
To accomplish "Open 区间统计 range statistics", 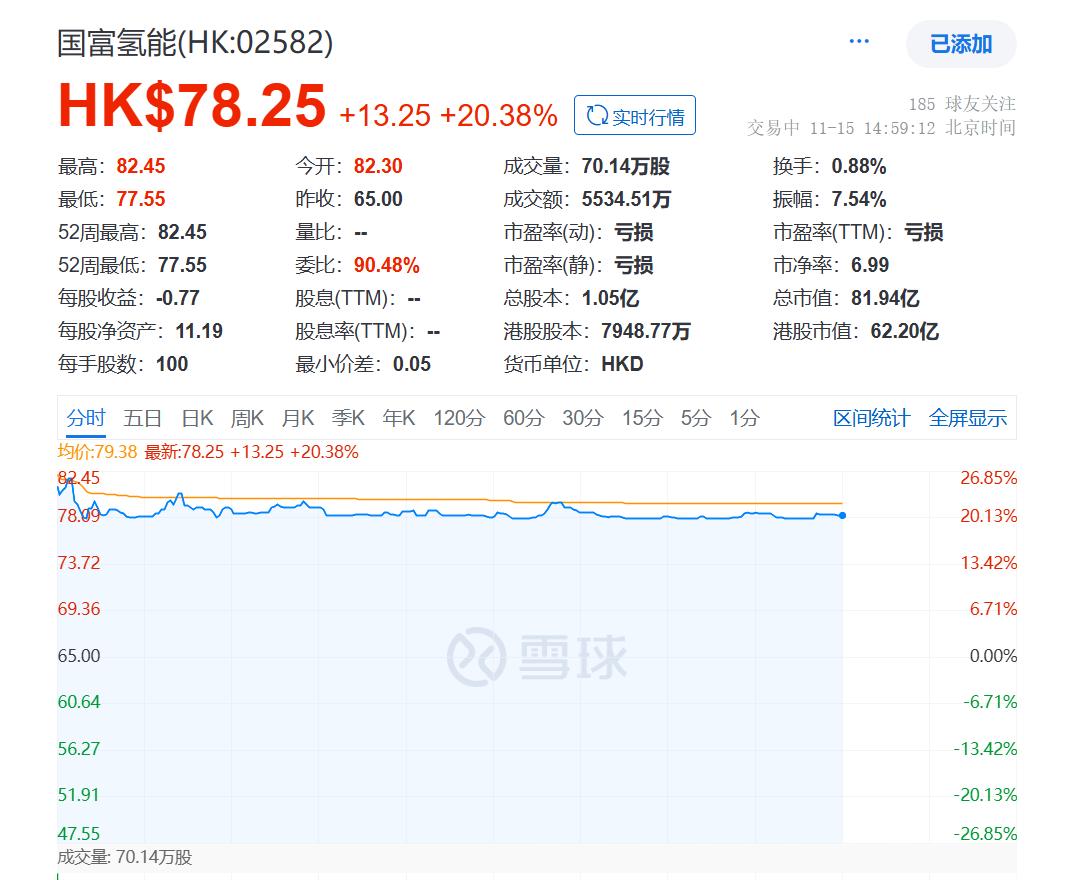I will coord(871,418).
